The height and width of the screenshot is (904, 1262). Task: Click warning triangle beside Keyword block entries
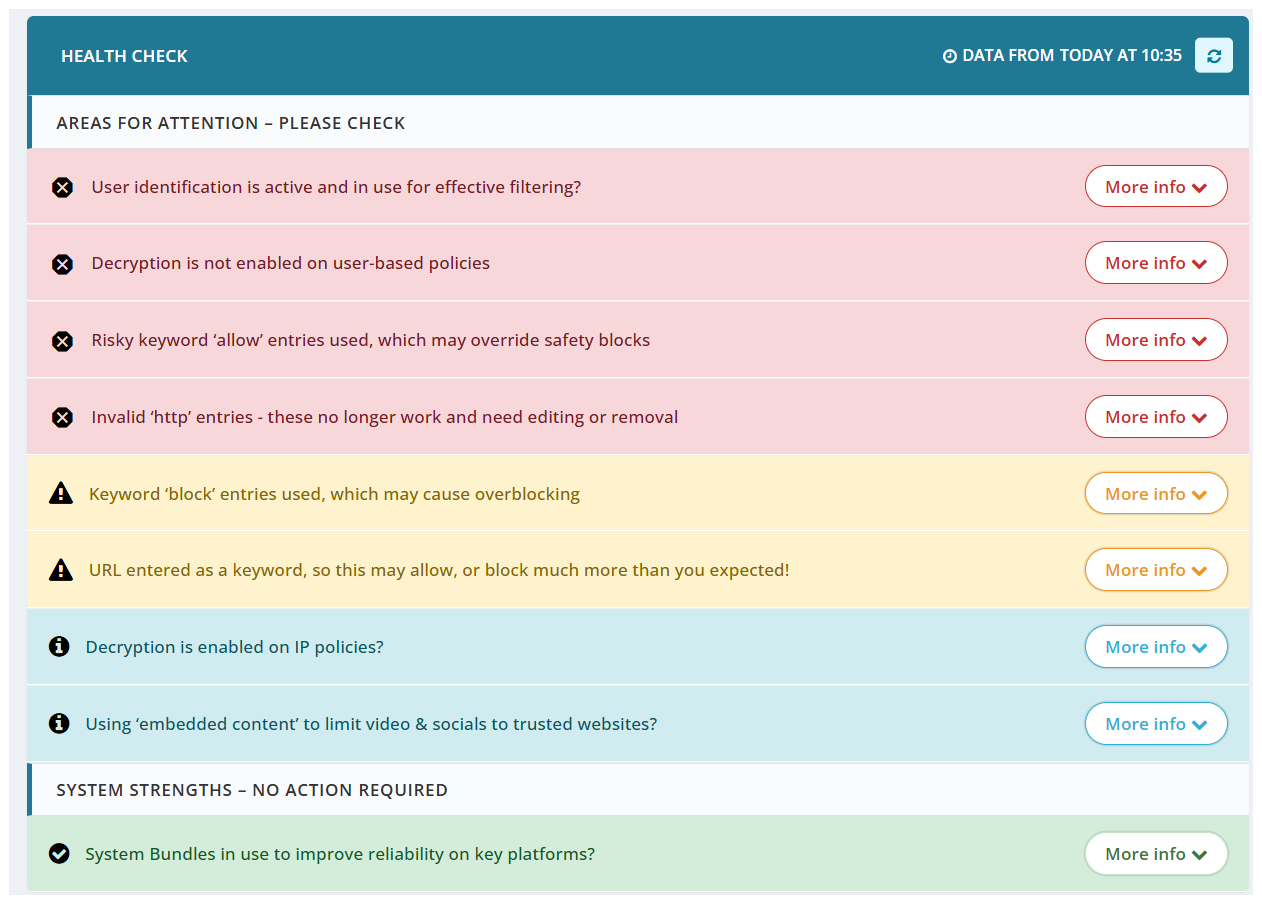pos(61,493)
